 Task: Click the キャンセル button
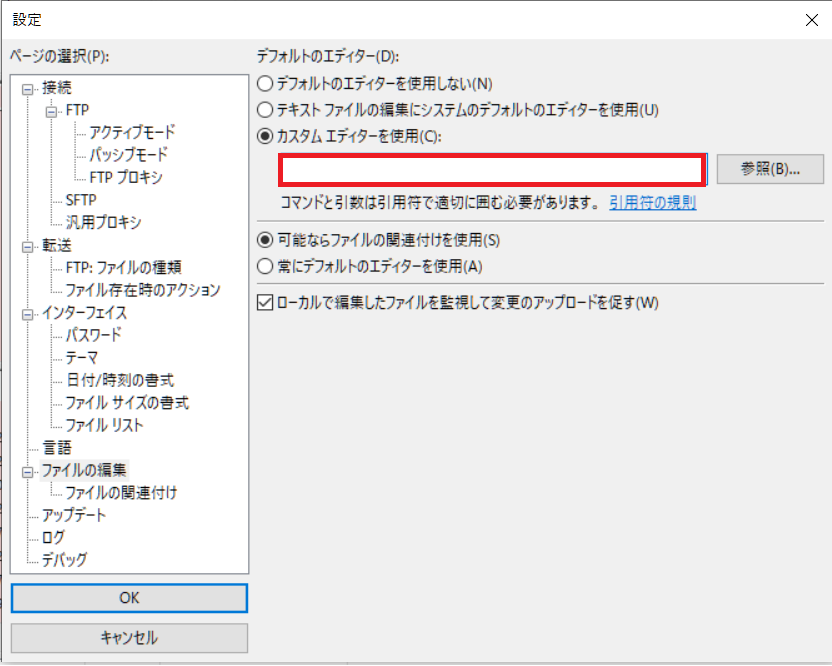pyautogui.click(x=129, y=638)
